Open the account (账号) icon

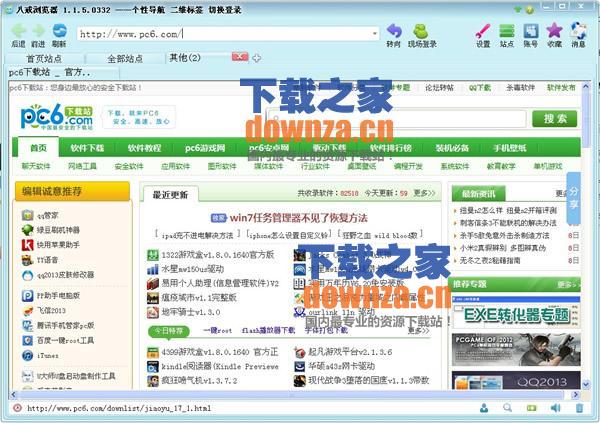(530, 31)
